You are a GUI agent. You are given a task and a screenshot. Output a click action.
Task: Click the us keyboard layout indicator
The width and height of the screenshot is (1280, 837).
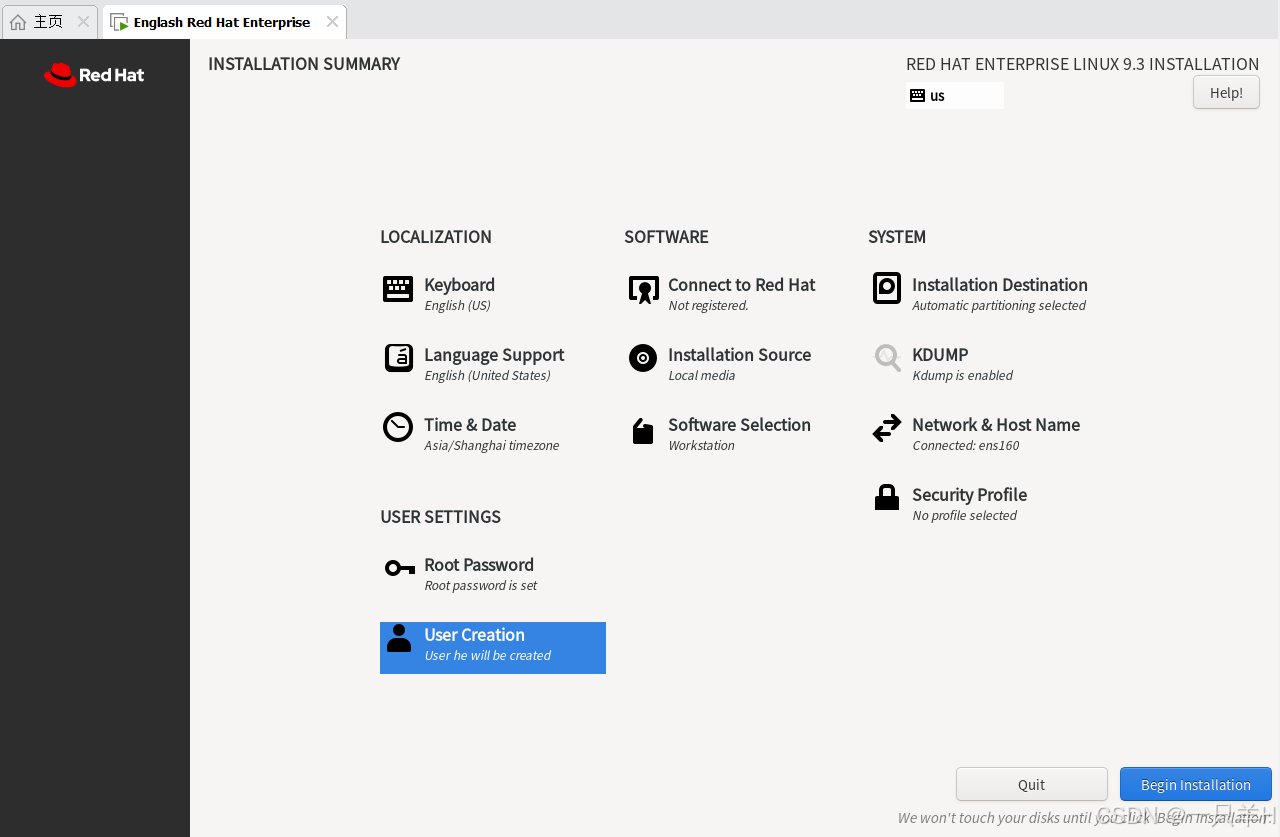point(954,96)
